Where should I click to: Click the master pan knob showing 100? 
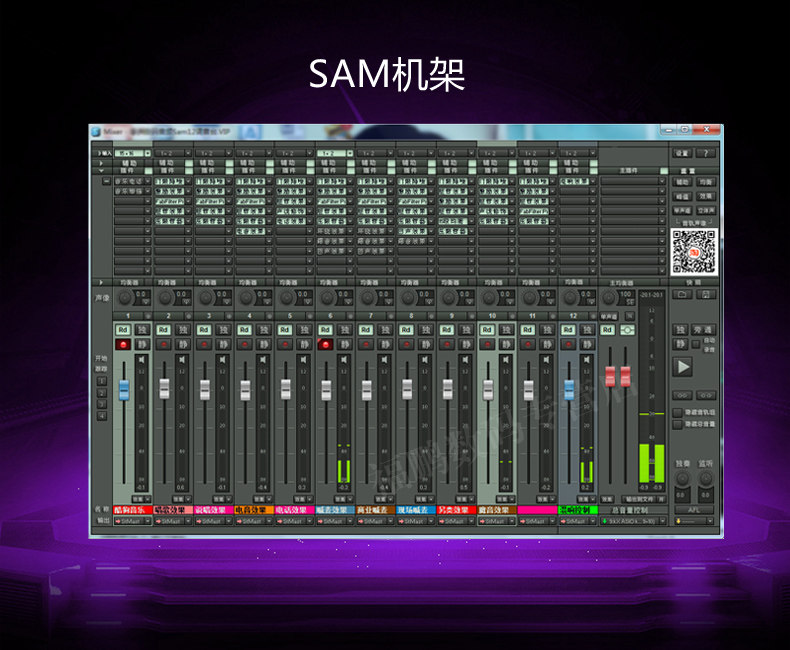pos(610,298)
